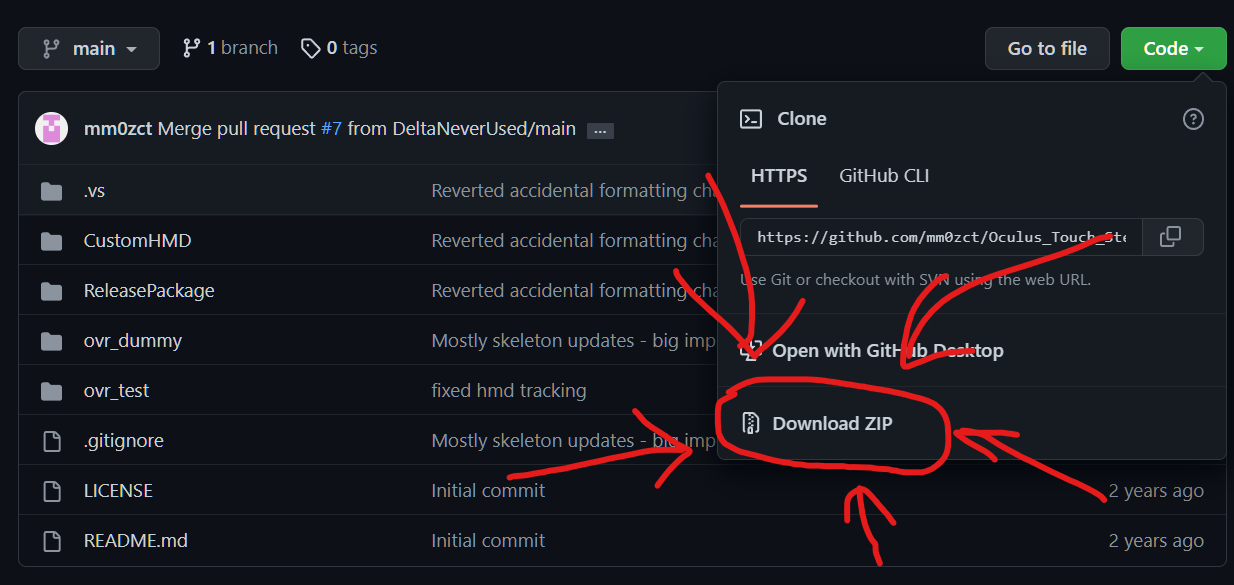Click the folder icon next to CustomHMD

pos(52,240)
